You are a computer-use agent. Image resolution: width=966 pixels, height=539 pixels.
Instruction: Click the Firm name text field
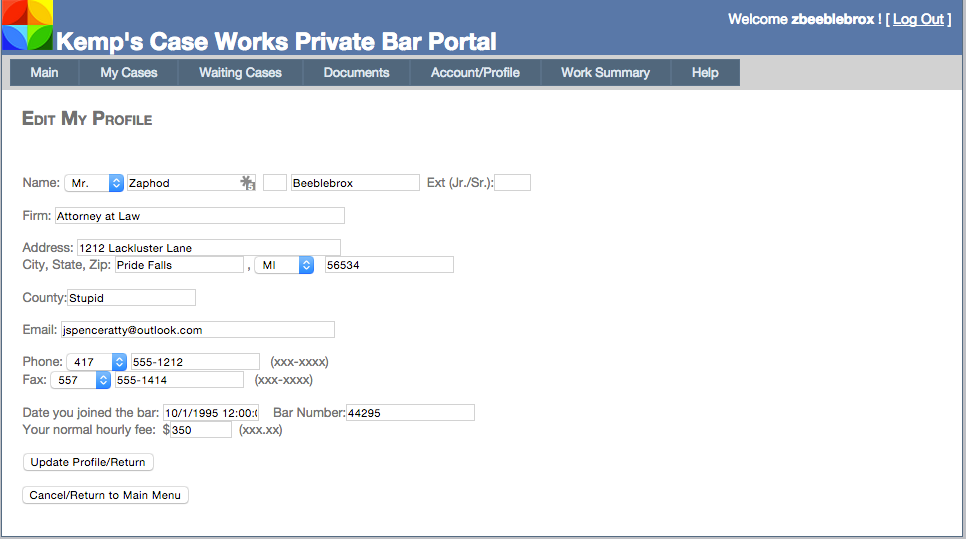[x=199, y=216]
